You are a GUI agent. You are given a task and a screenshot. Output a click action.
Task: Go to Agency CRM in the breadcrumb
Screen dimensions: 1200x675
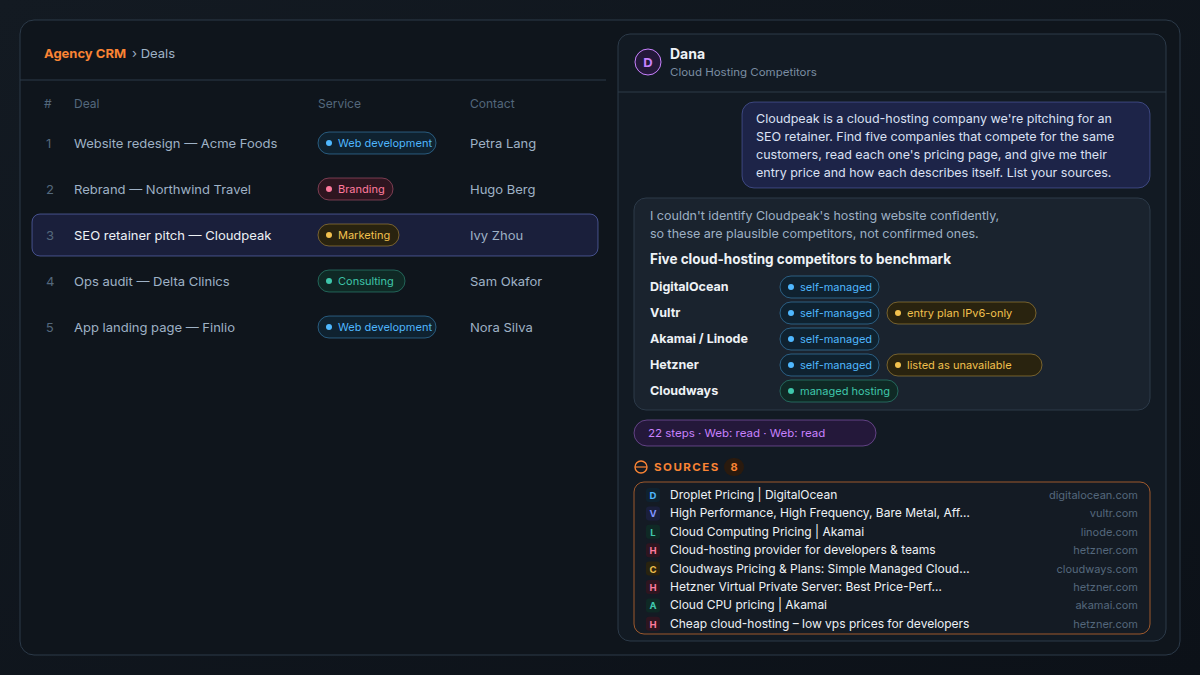[x=85, y=54]
